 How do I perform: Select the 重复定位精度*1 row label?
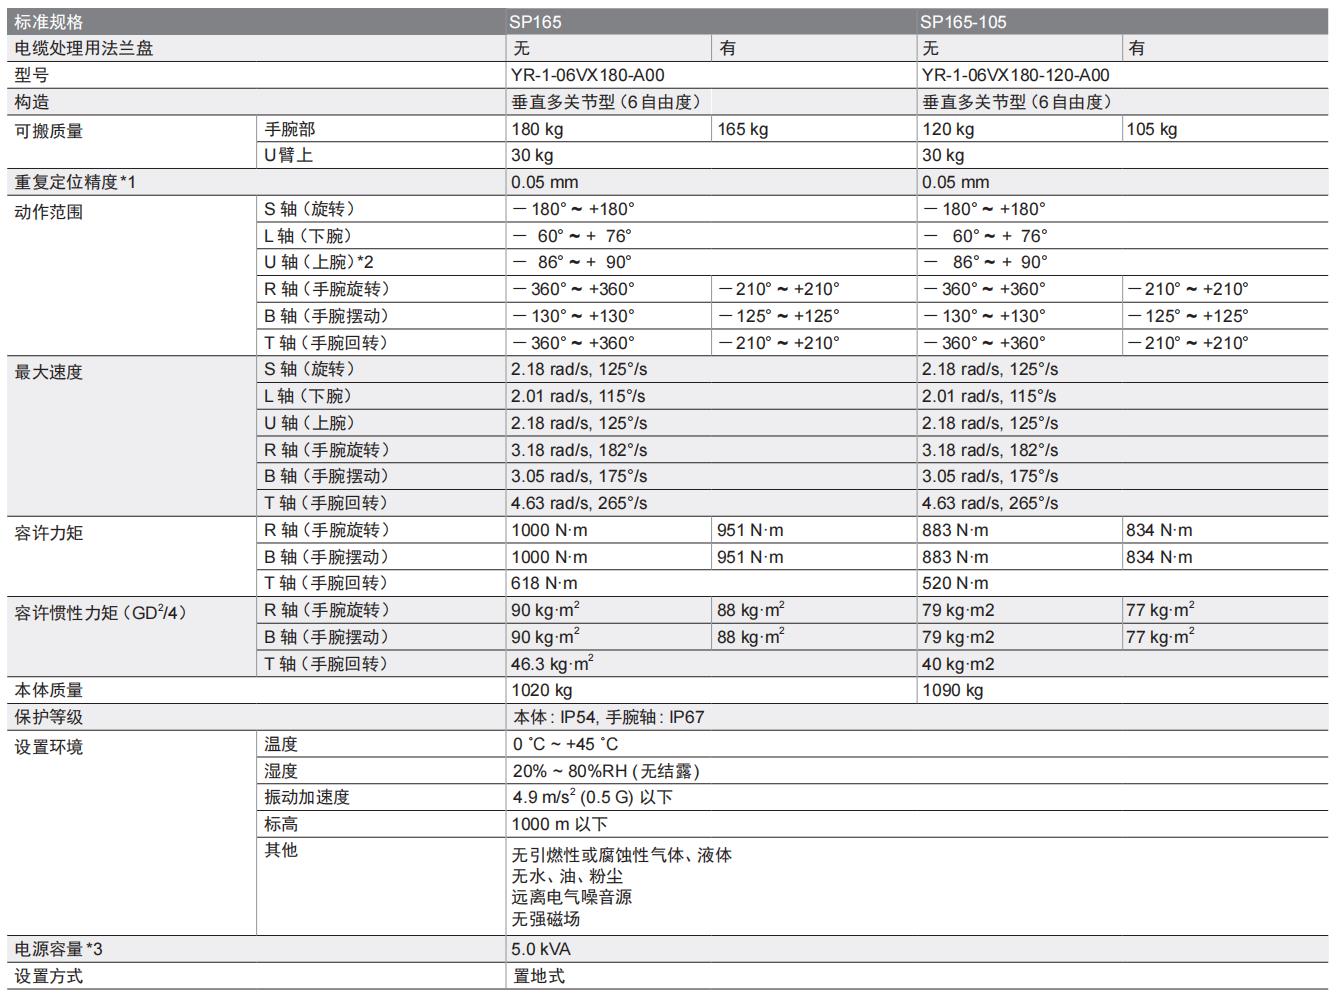(75, 182)
